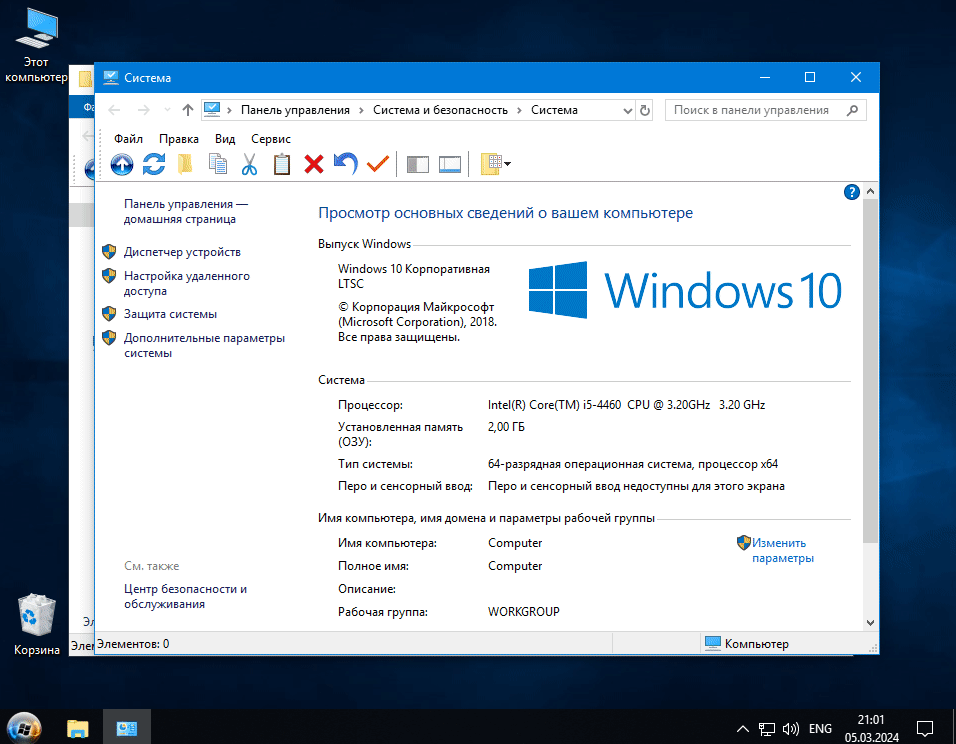Open the address bar history dropdown
Screen dimensions: 956x744
pos(627,111)
